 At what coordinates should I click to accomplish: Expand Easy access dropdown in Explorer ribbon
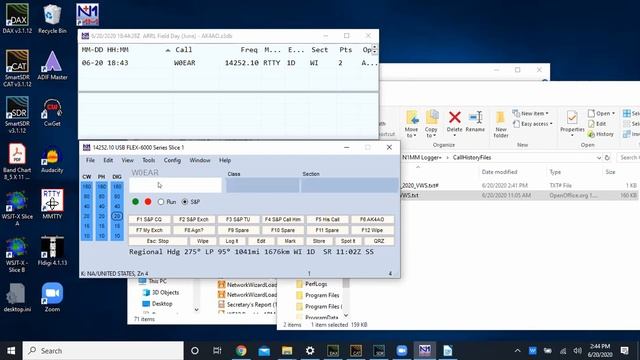click(x=533, y=124)
